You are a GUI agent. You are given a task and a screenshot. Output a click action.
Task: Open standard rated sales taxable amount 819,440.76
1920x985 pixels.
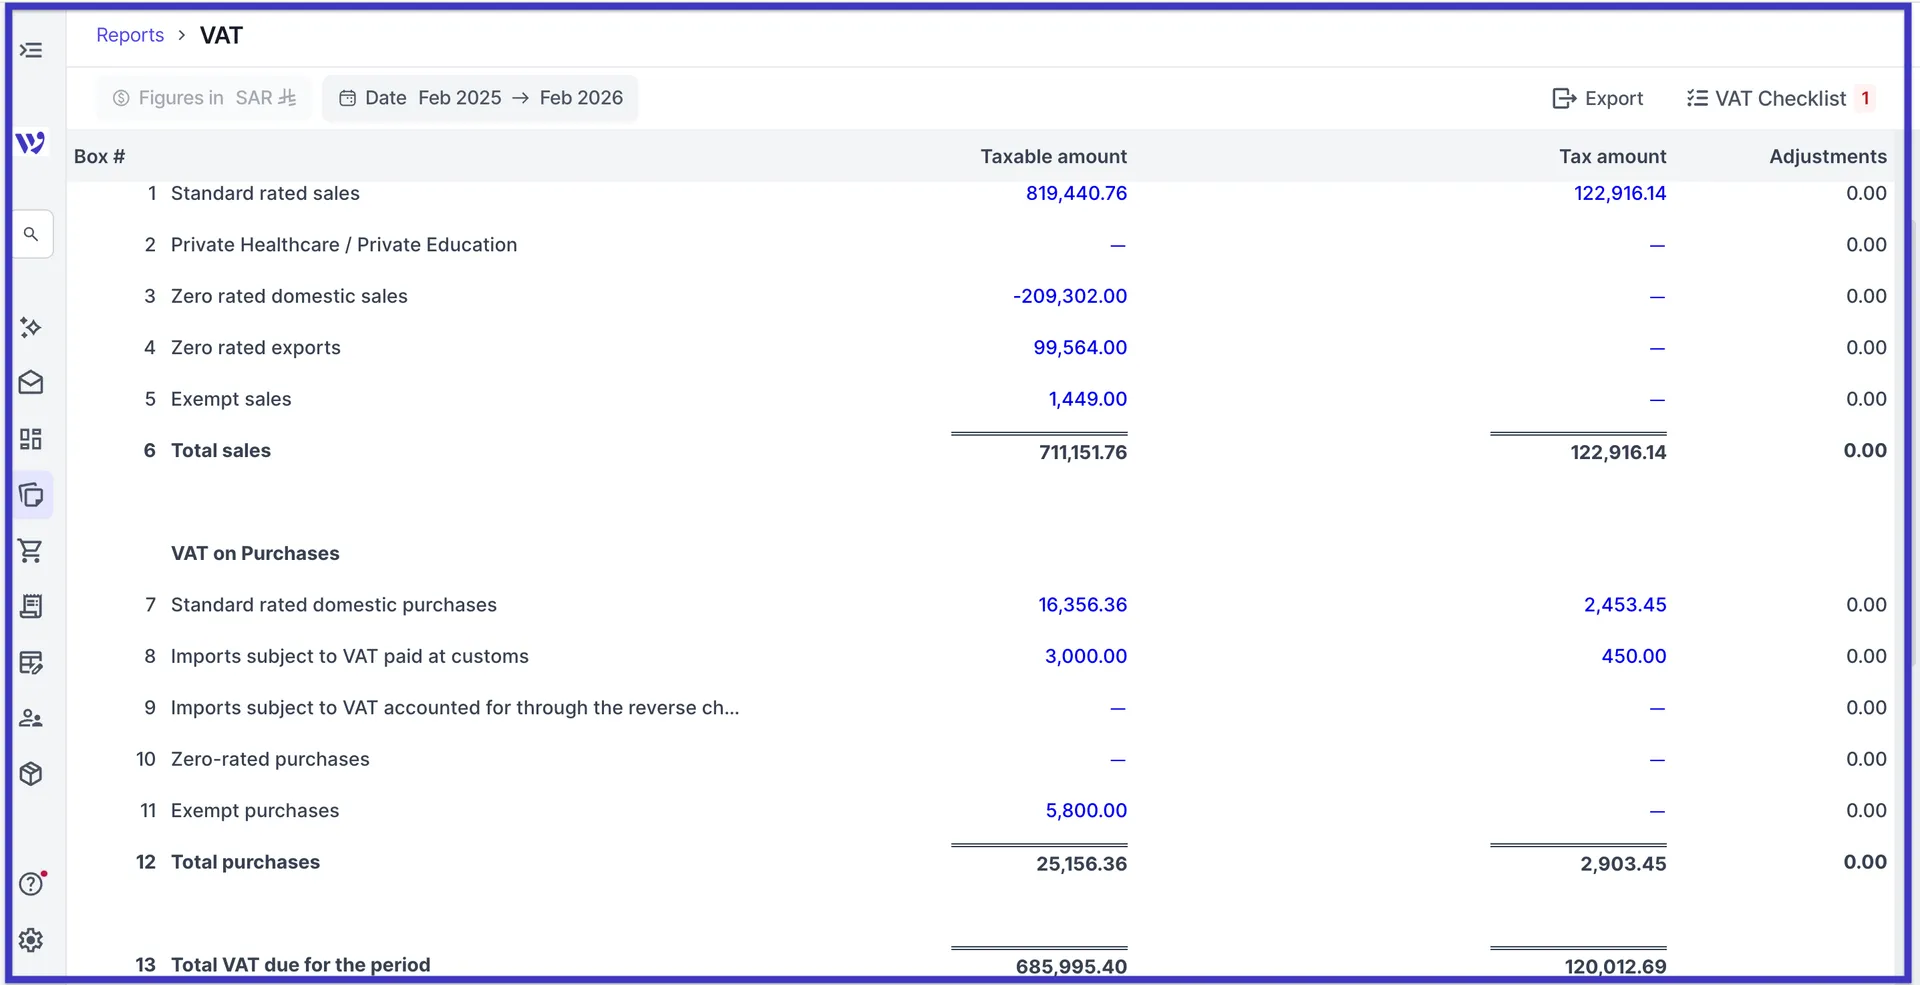[x=1076, y=193]
